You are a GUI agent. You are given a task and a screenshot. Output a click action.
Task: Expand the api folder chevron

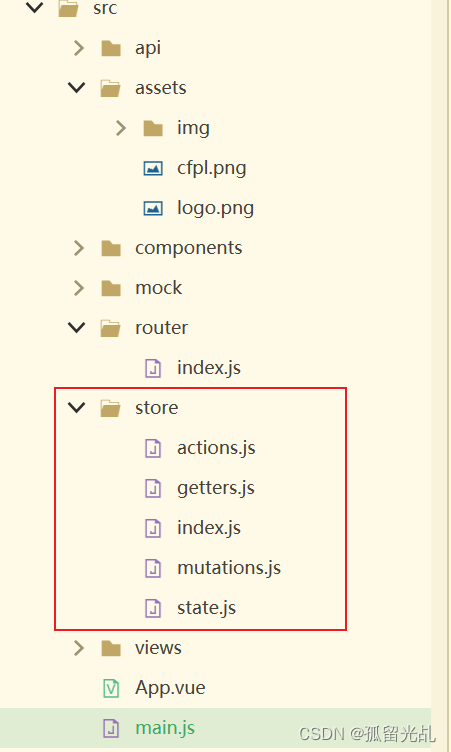coord(79,48)
